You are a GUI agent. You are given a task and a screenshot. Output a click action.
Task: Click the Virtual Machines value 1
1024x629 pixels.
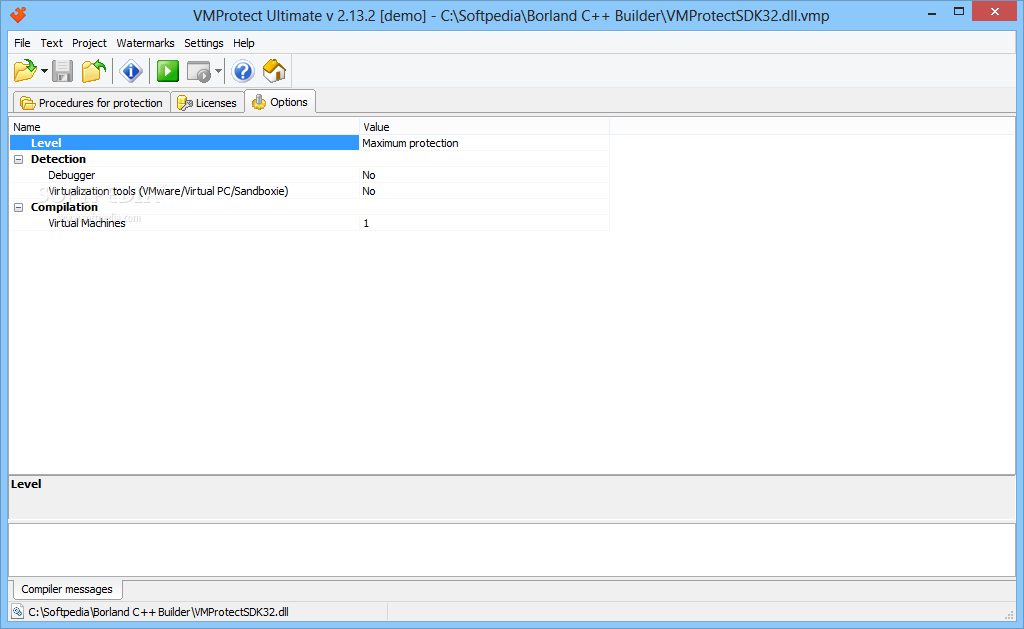tap(366, 223)
